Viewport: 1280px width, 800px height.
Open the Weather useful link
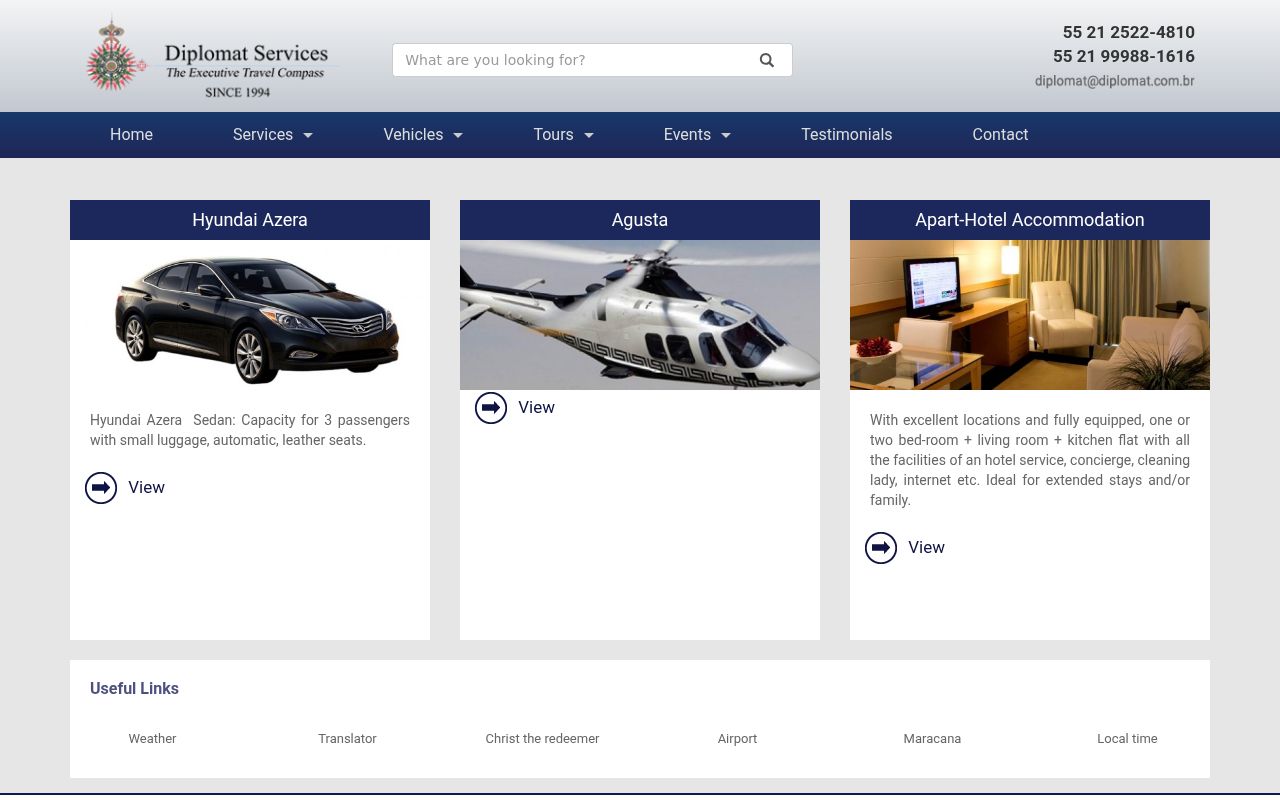(152, 738)
